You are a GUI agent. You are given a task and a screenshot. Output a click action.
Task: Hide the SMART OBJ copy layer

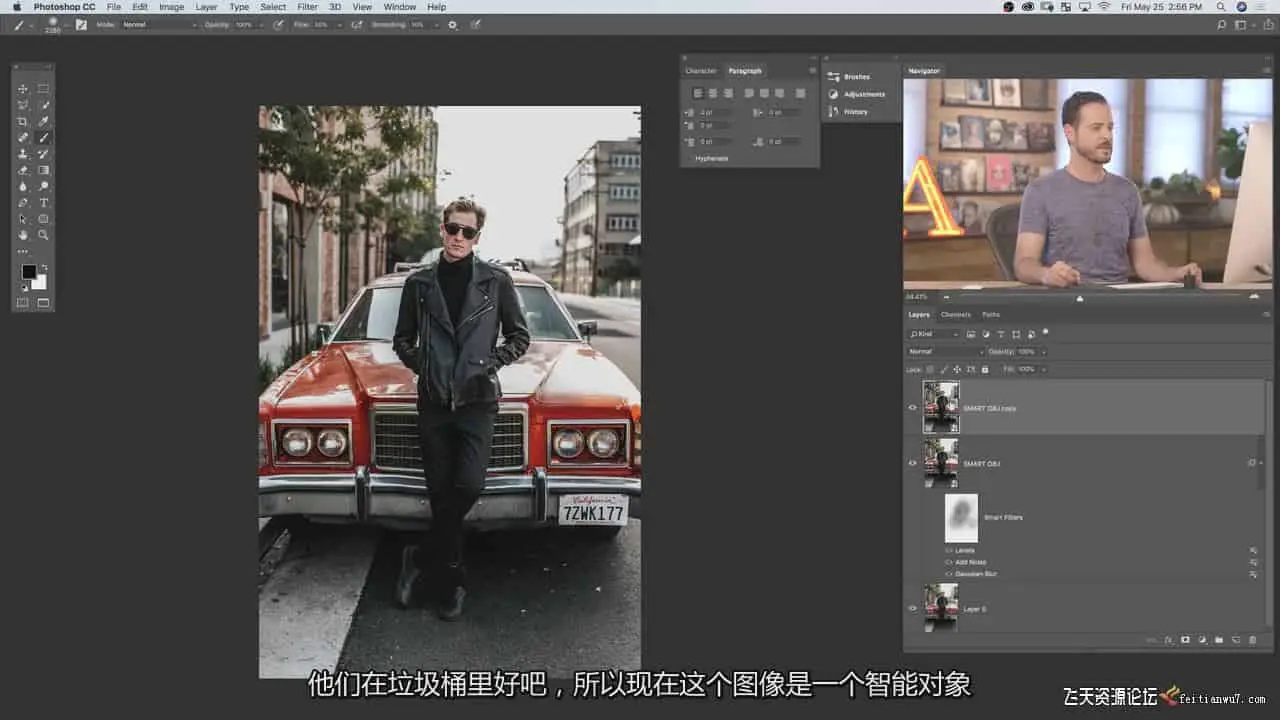tap(912, 408)
